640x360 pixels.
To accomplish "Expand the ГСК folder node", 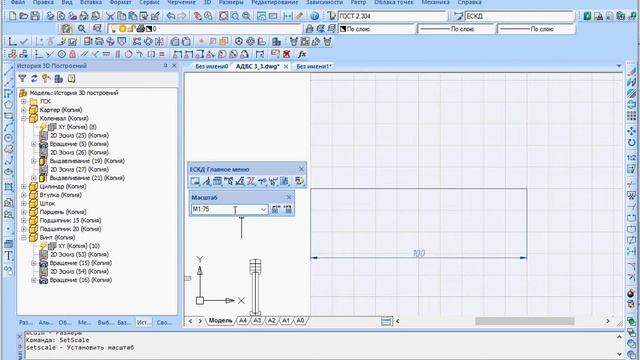I will (x=24, y=101).
